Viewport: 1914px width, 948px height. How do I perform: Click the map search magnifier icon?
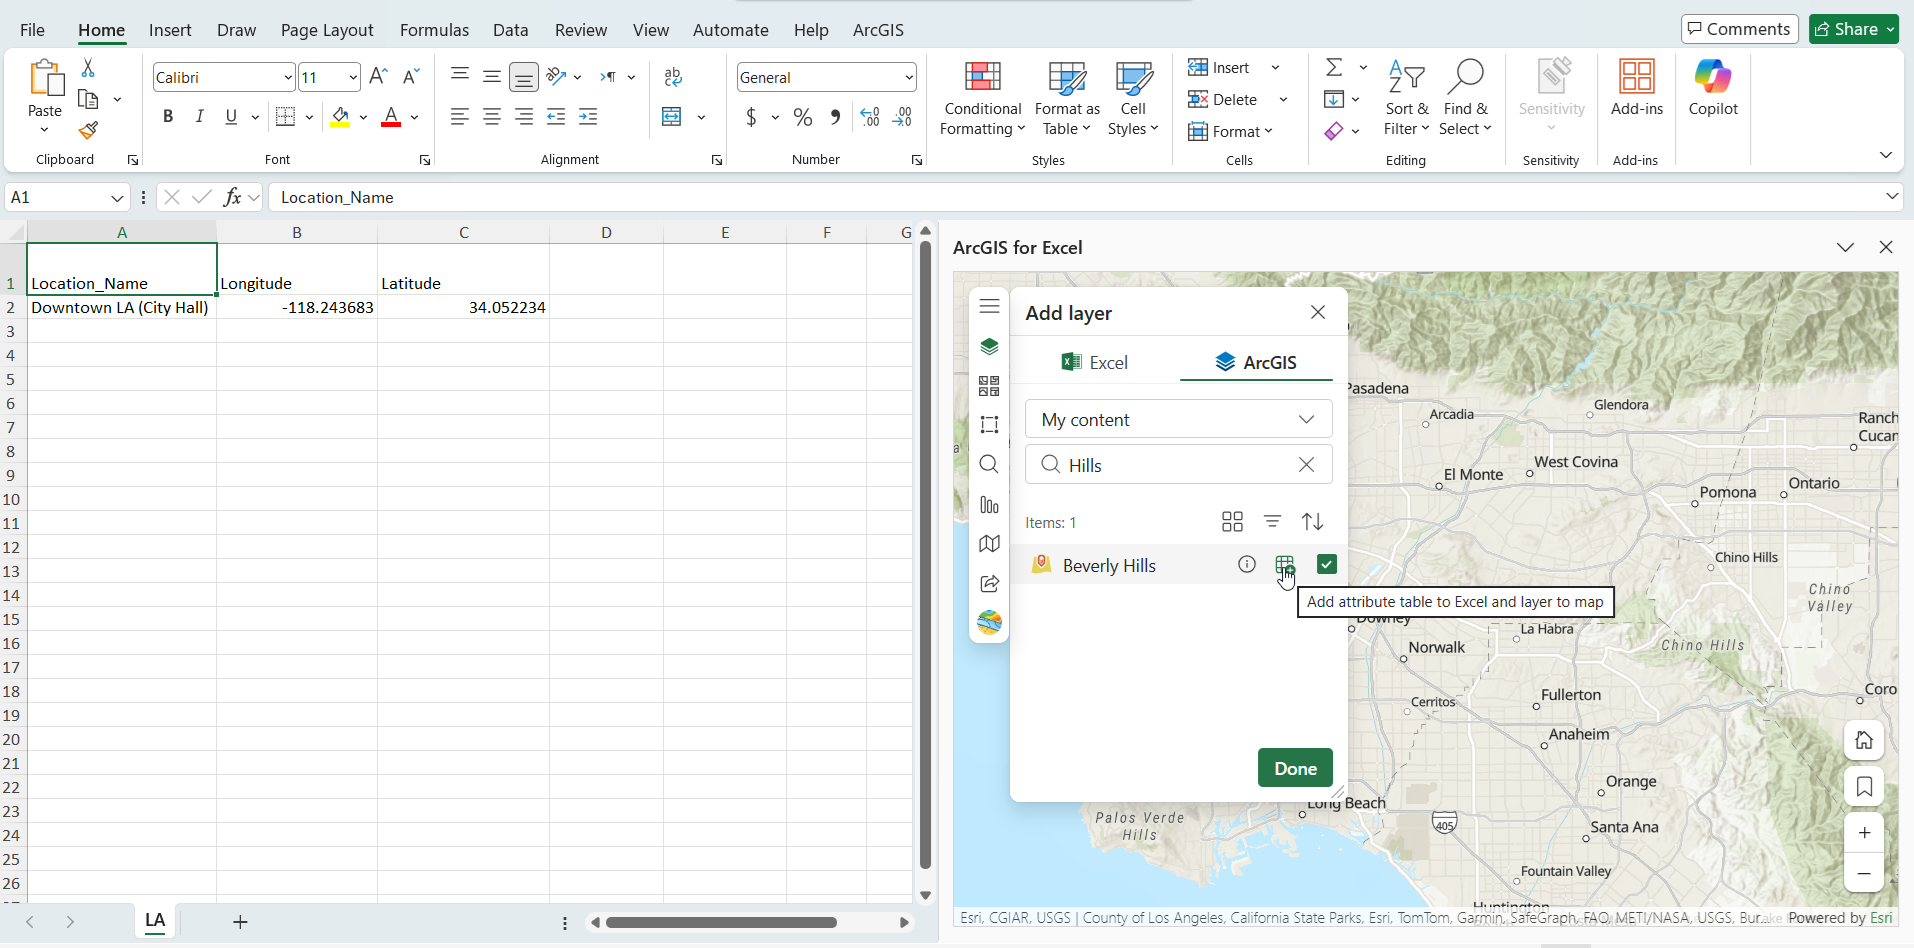989,465
